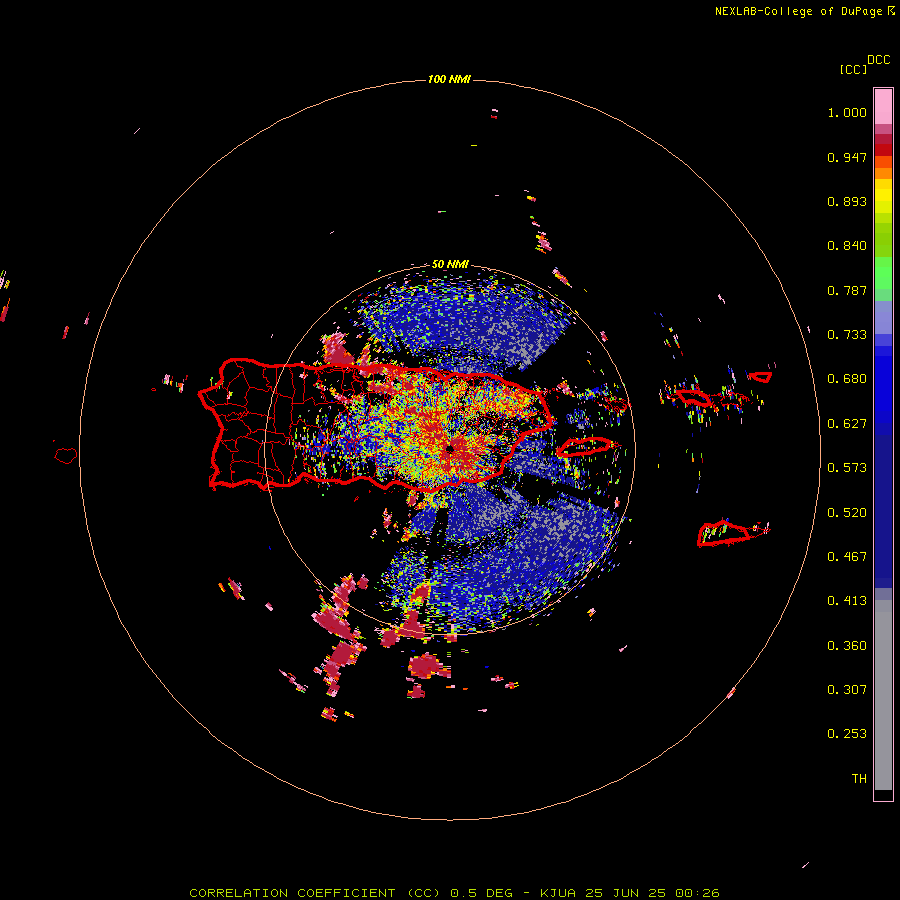Select the 0.360 value on the scale
Image resolution: width=900 pixels, height=900 pixels.
point(847,646)
